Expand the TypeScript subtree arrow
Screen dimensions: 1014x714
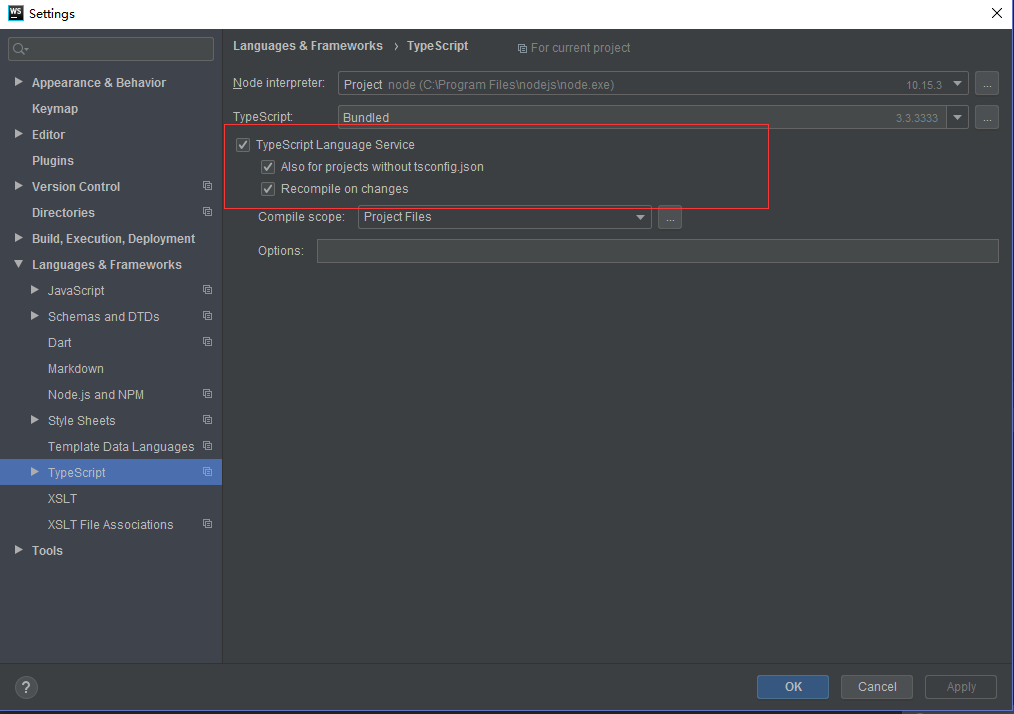click(x=35, y=472)
